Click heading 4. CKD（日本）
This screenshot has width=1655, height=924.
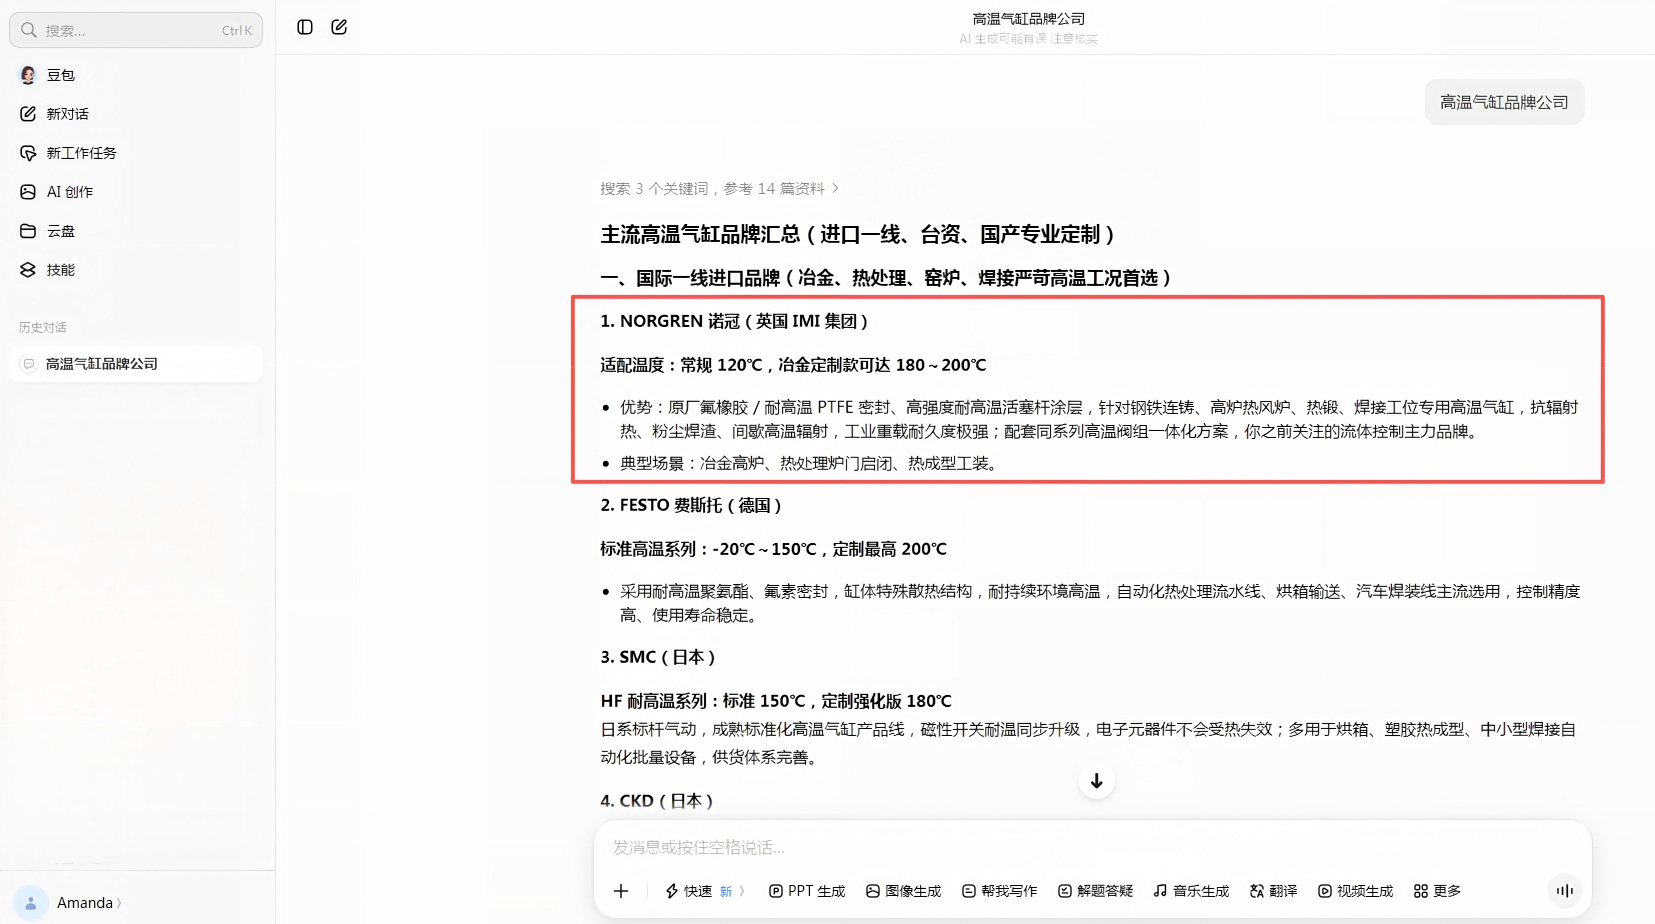pyautogui.click(x=657, y=801)
